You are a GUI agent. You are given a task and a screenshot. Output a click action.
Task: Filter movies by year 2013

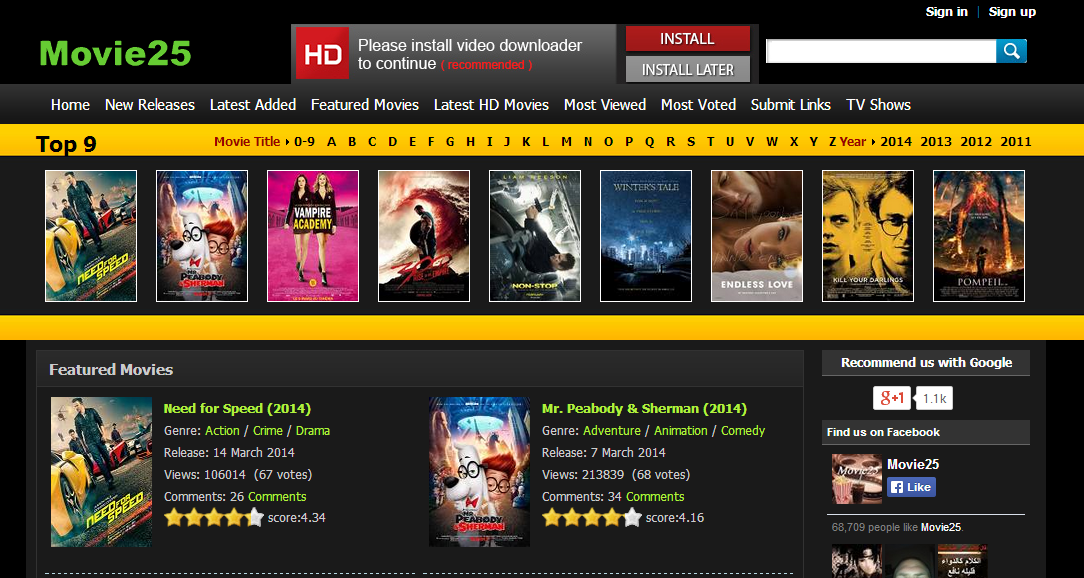coord(936,142)
